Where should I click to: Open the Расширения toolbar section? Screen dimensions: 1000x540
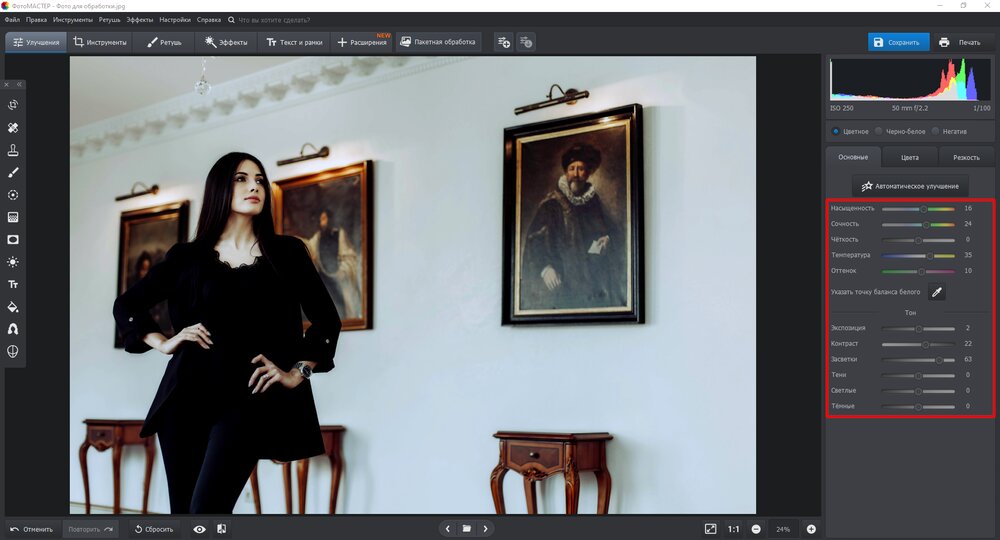[362, 42]
